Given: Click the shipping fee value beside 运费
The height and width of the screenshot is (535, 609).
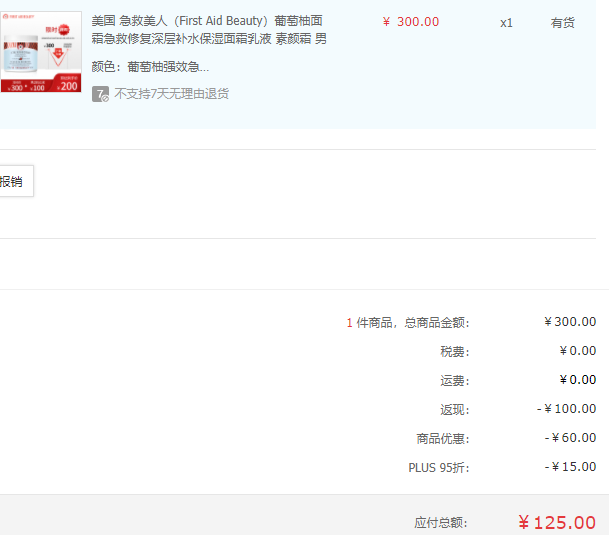Looking at the screenshot, I should point(578,380).
